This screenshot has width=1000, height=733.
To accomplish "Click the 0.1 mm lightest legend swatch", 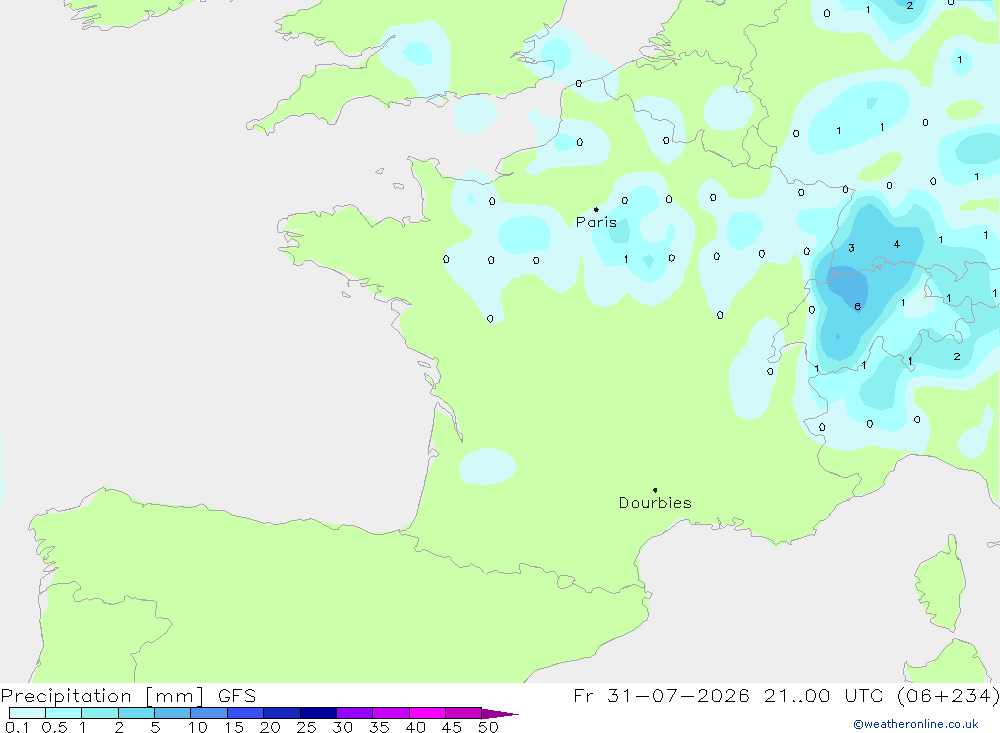I will tap(27, 713).
